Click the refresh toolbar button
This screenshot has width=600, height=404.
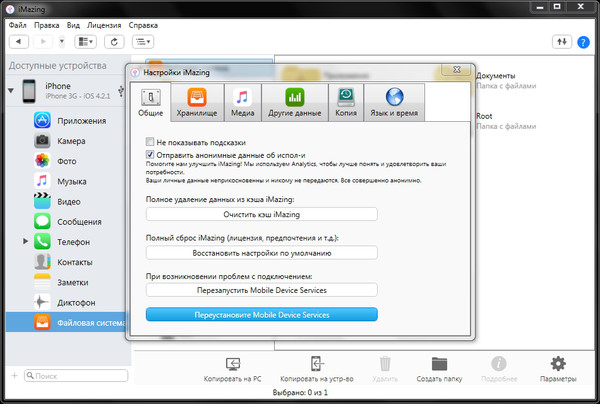coord(115,42)
